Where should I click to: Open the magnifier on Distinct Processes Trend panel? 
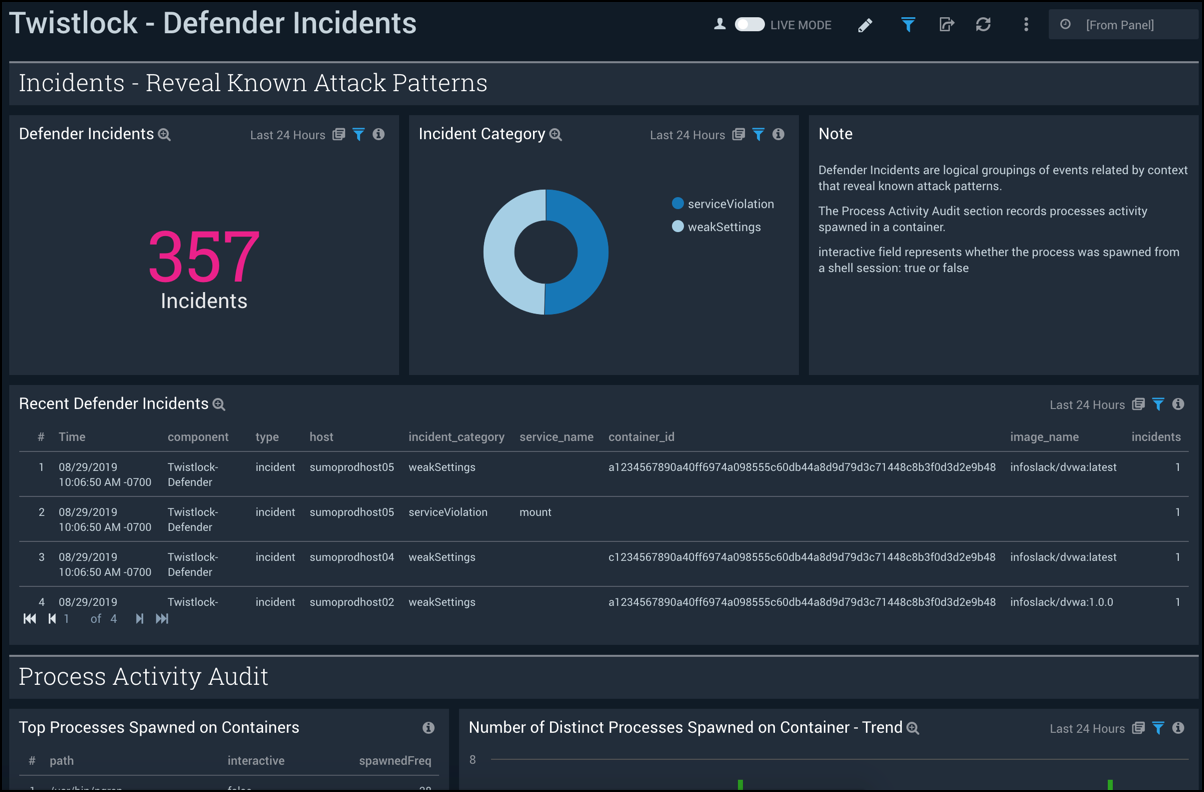click(x=911, y=728)
